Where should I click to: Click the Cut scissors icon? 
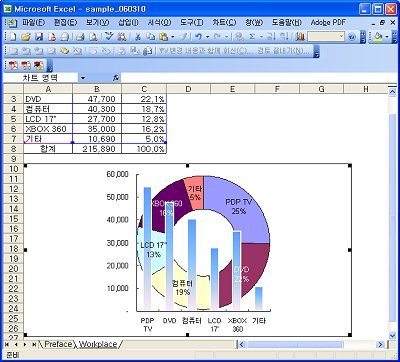click(138, 37)
